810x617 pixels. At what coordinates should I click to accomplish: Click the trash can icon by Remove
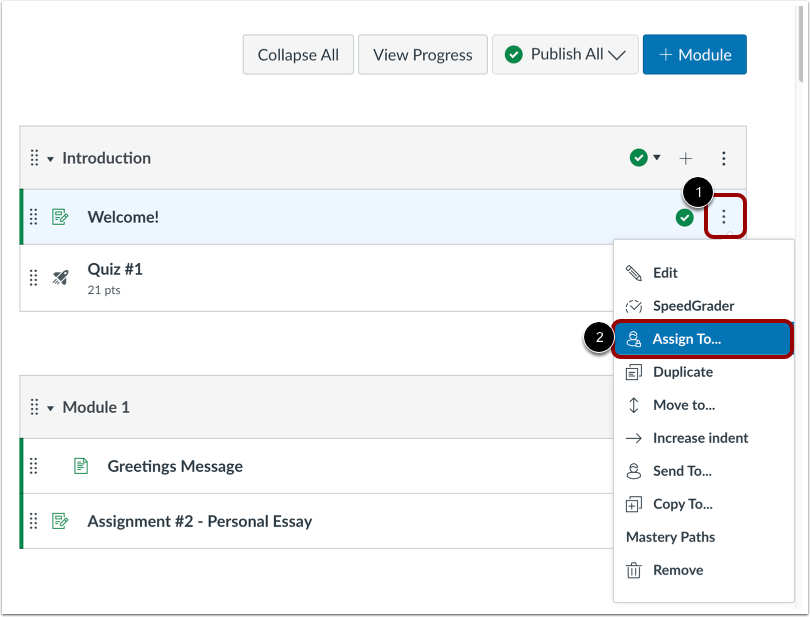[634, 570]
